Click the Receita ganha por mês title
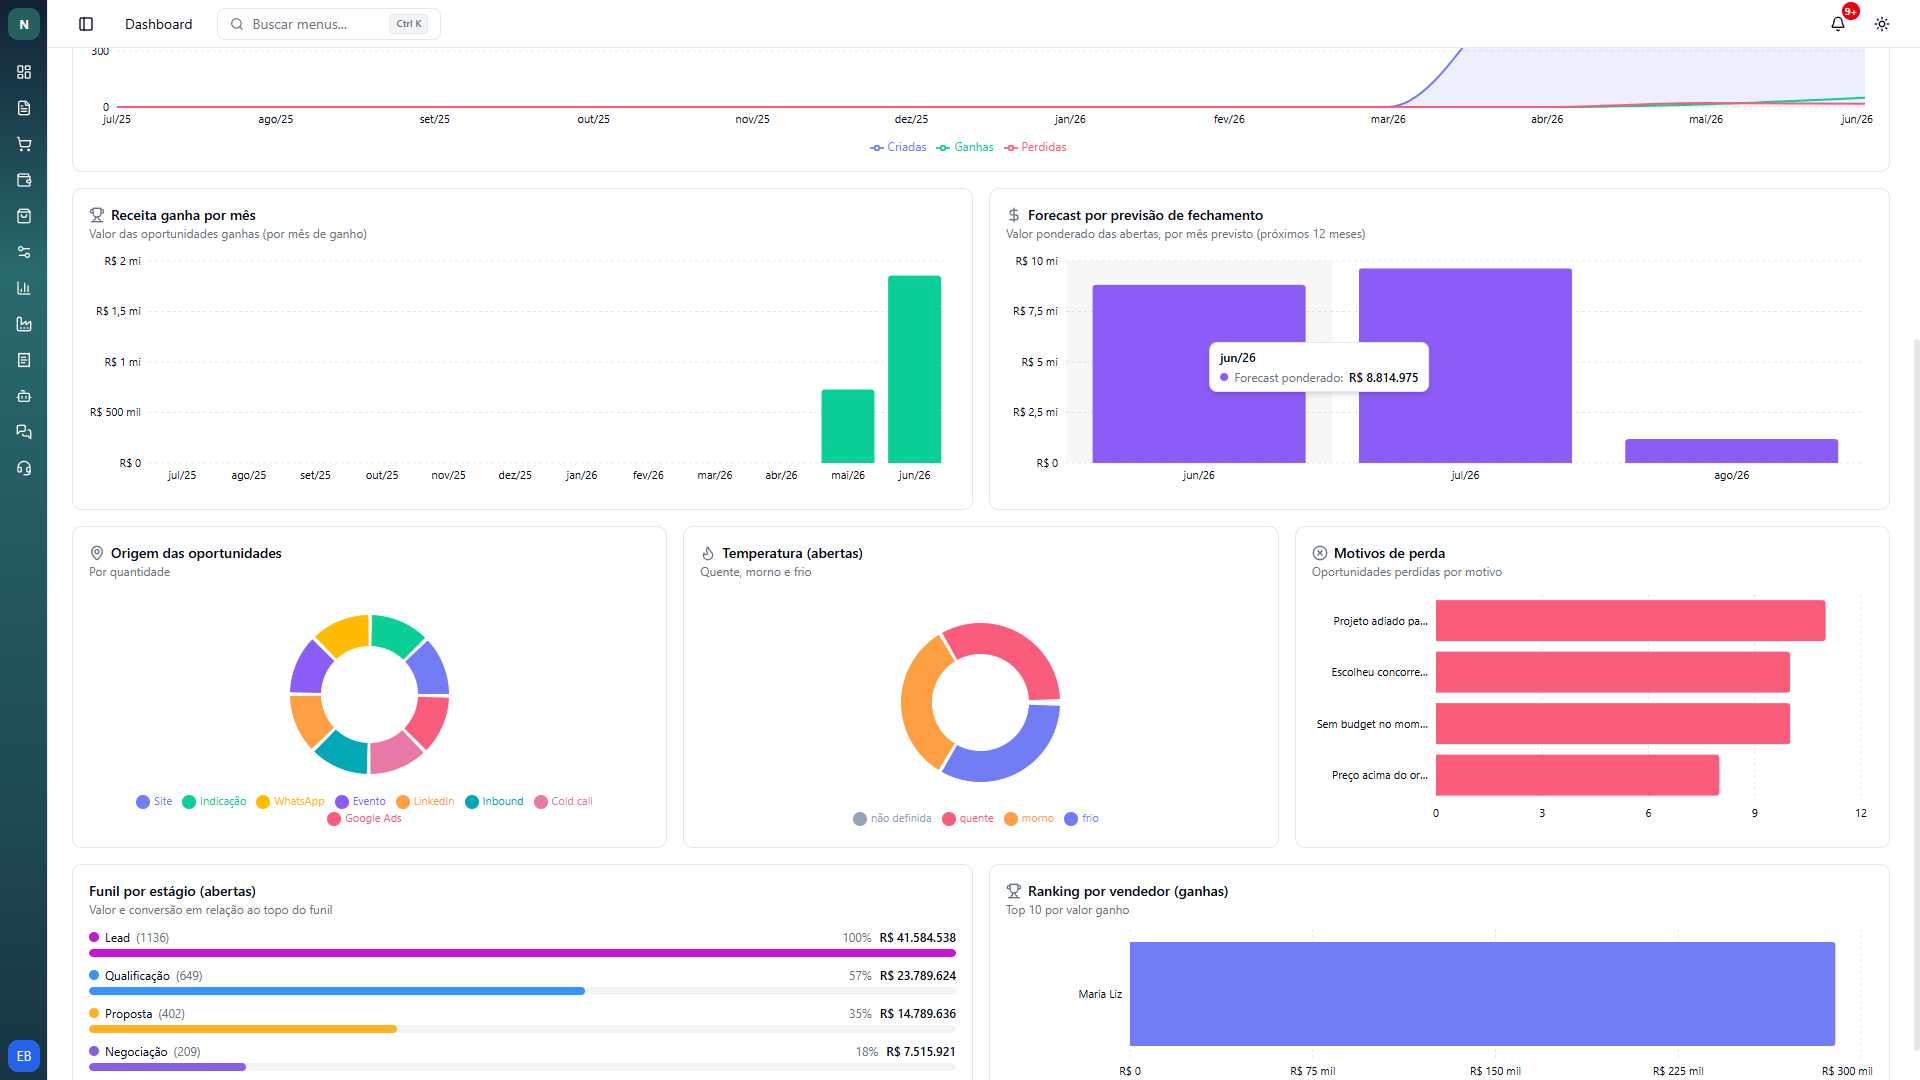The width and height of the screenshot is (1920, 1080). tap(183, 215)
